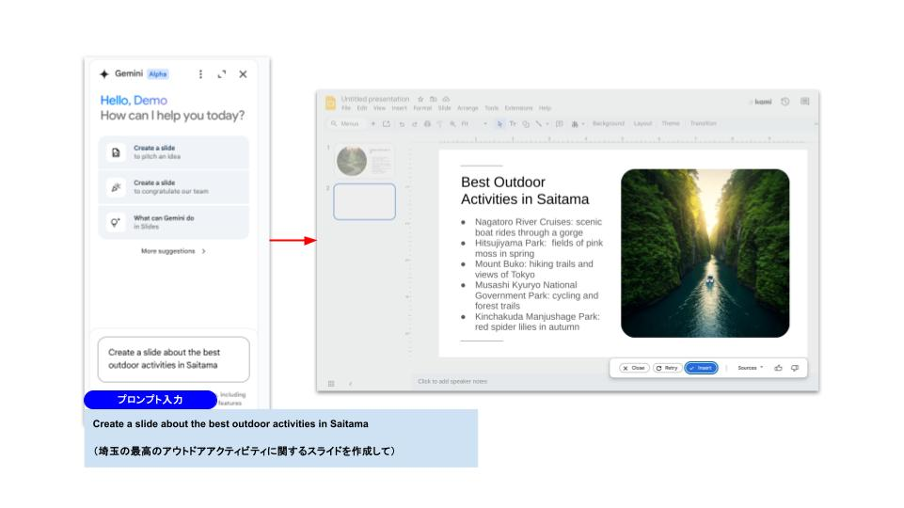This screenshot has height=508, width=904.
Task: Click the Close button on preview bar
Action: point(634,368)
